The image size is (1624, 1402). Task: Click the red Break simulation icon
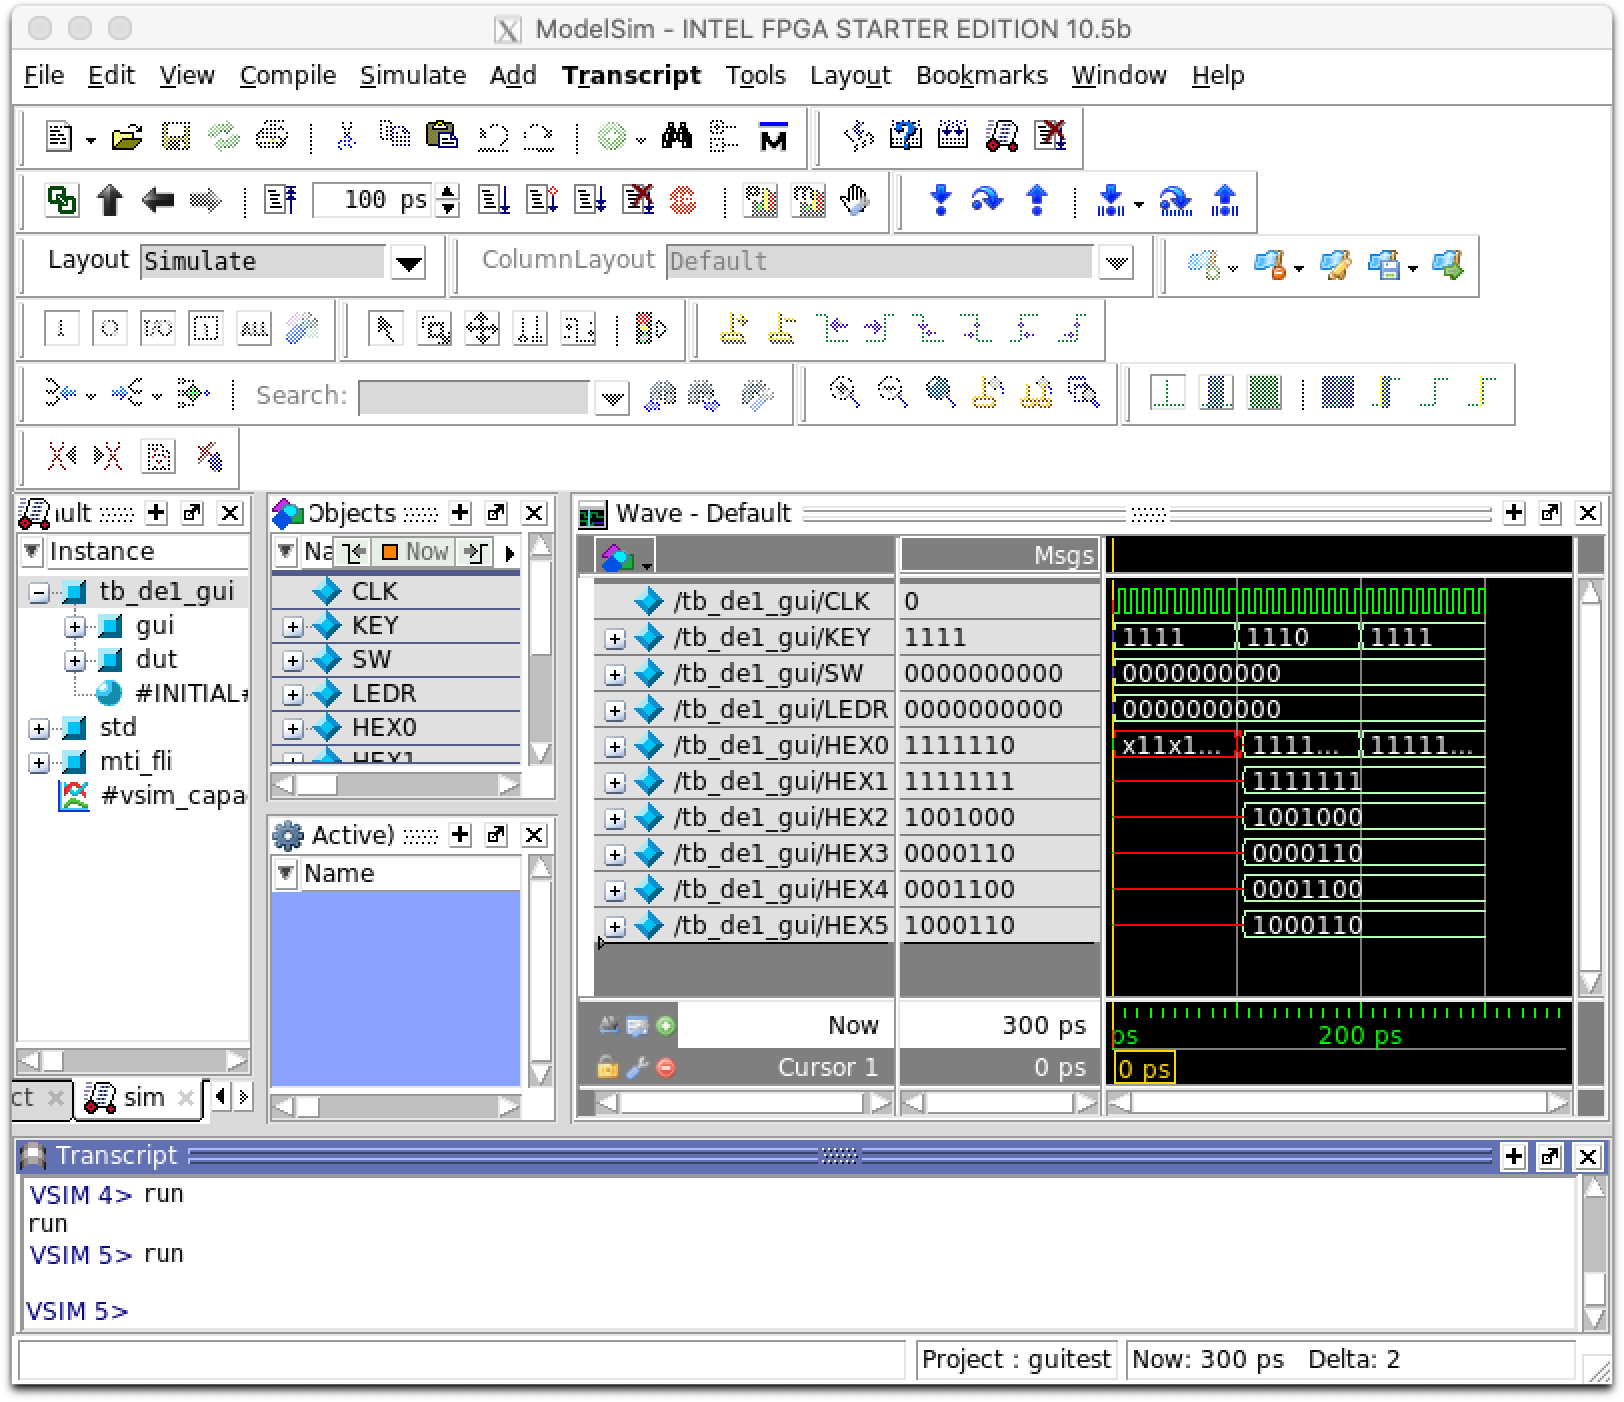click(683, 201)
